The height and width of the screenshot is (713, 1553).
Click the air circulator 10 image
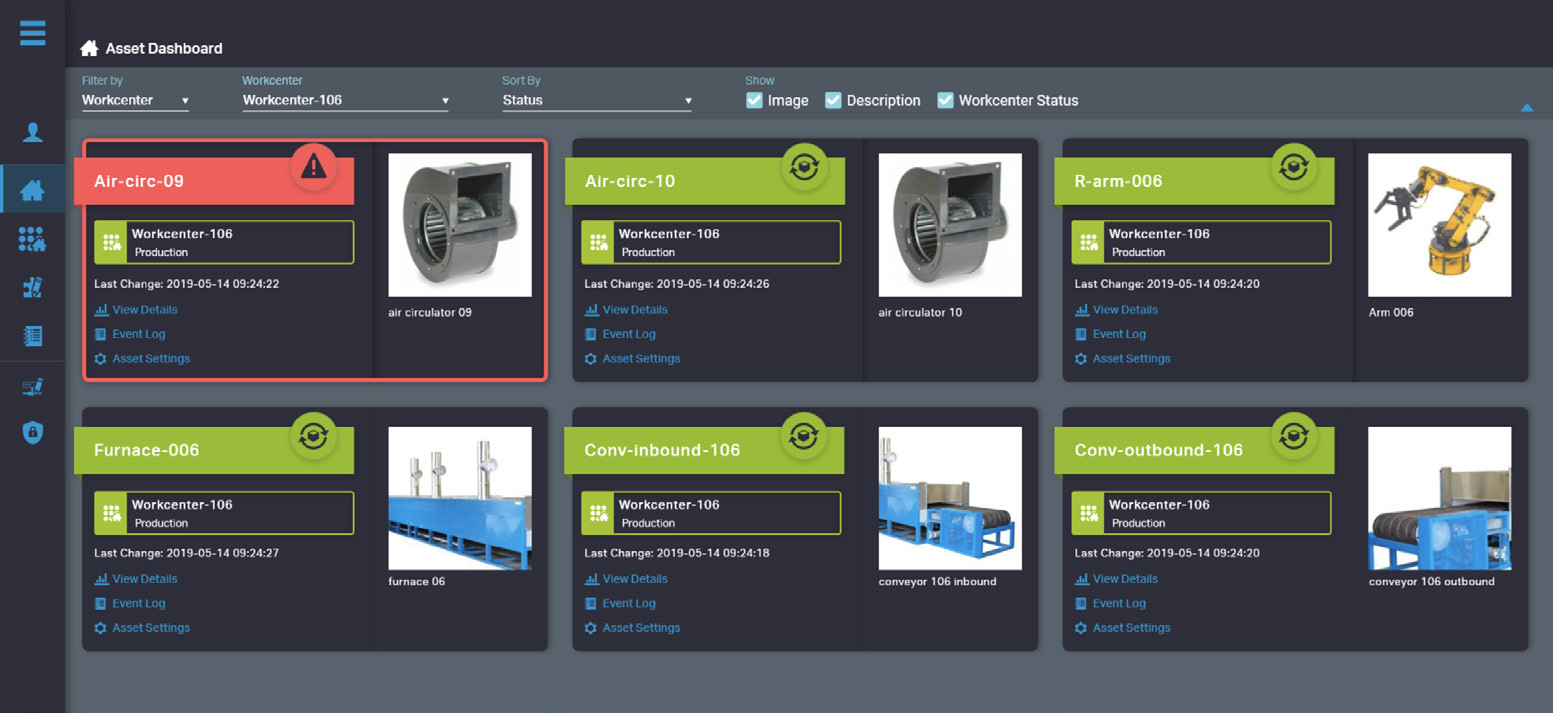(950, 225)
